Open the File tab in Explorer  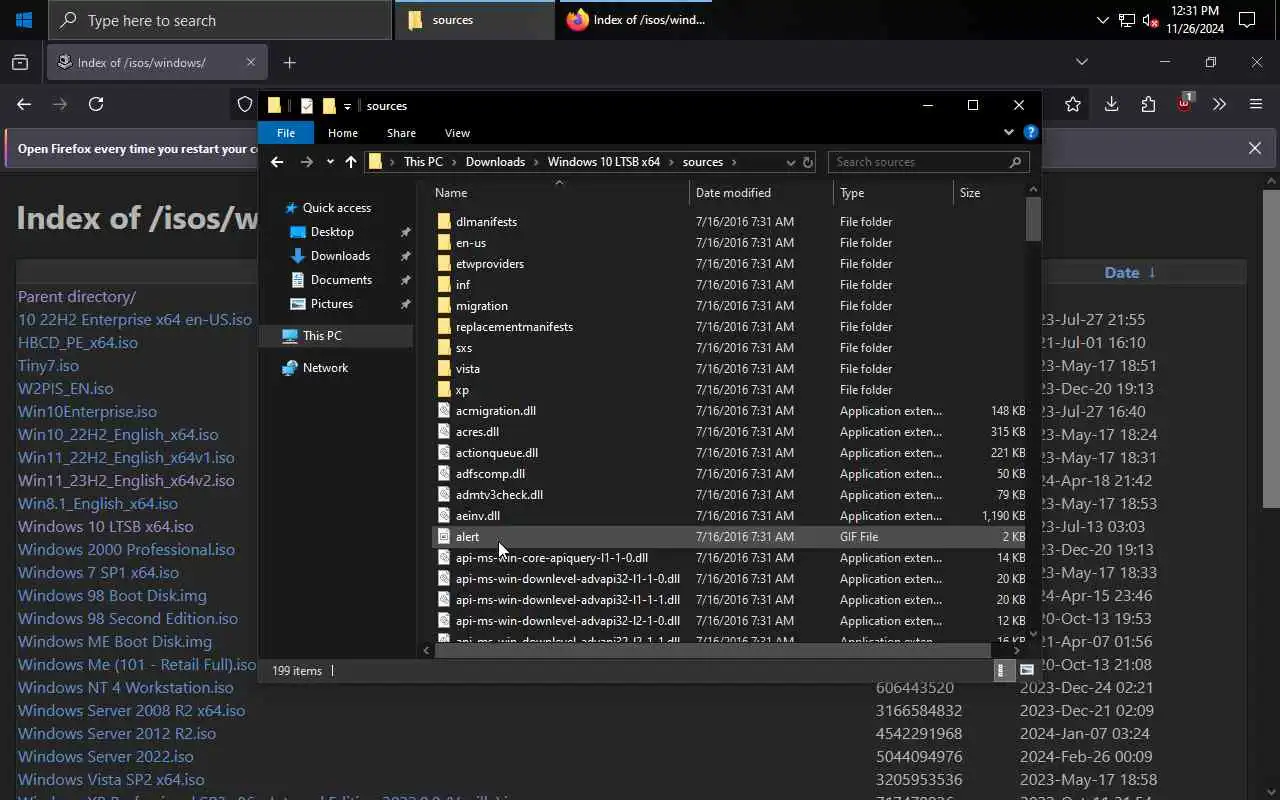click(286, 133)
